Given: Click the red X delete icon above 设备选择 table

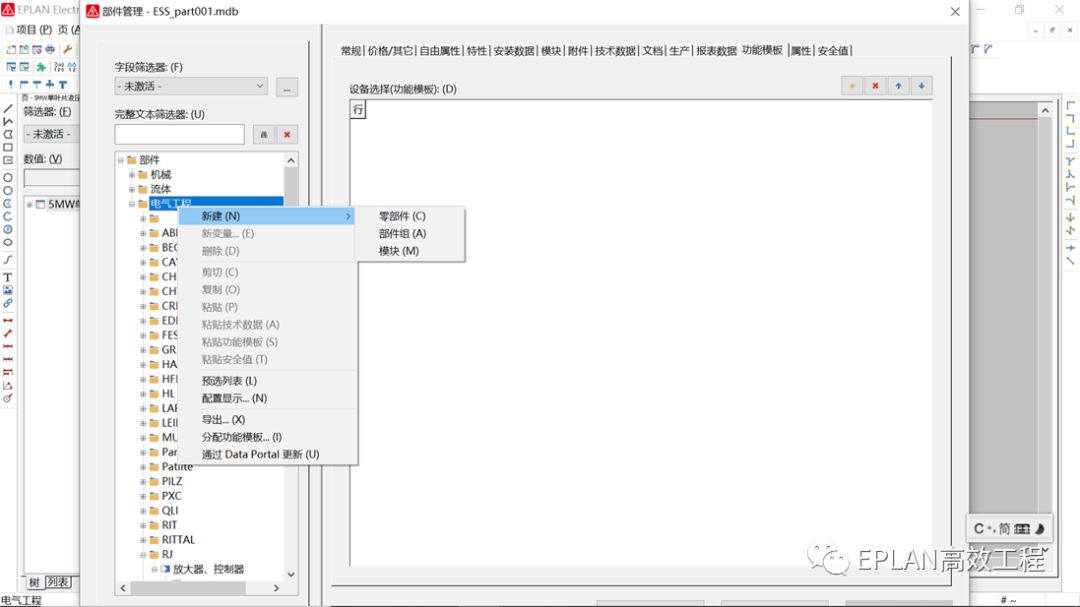Looking at the screenshot, I should 874,85.
